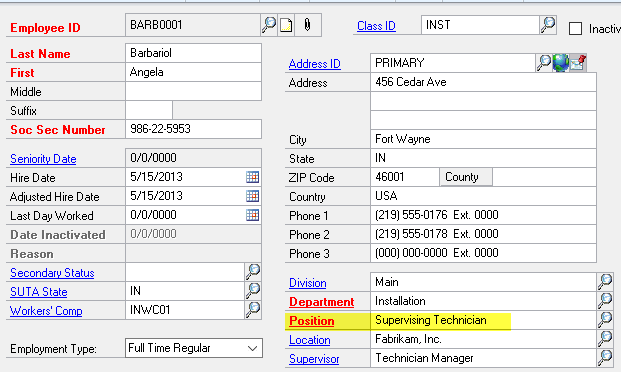Click Address field 456 Cedar Ave
This screenshot has width=621, height=372.
[484, 82]
